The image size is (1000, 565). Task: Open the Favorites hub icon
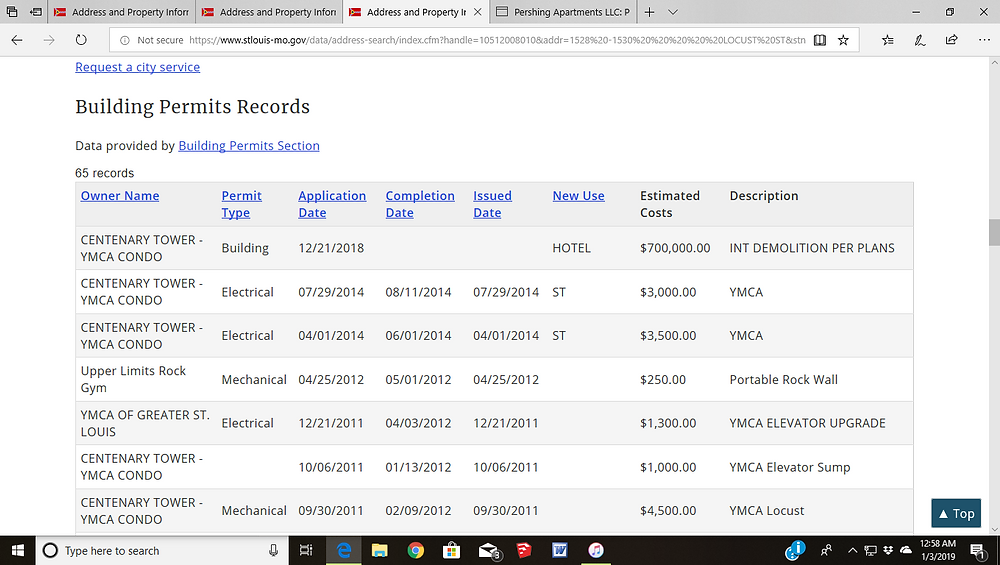(888, 40)
